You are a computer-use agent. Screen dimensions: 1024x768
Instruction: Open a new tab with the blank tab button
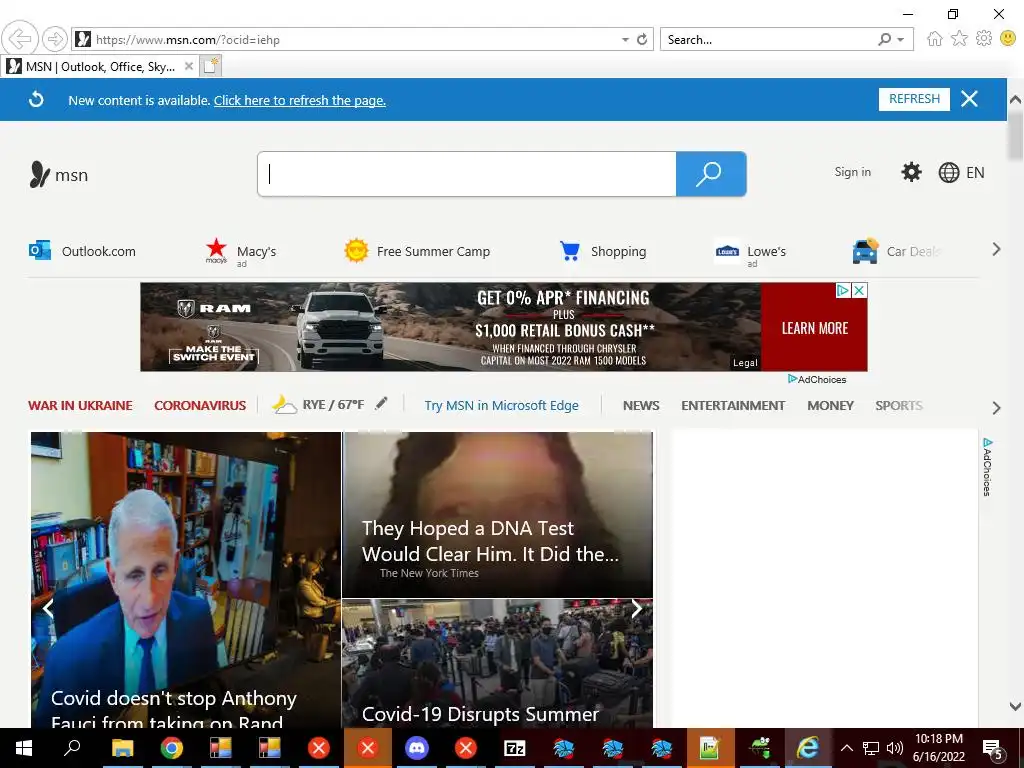click(210, 66)
